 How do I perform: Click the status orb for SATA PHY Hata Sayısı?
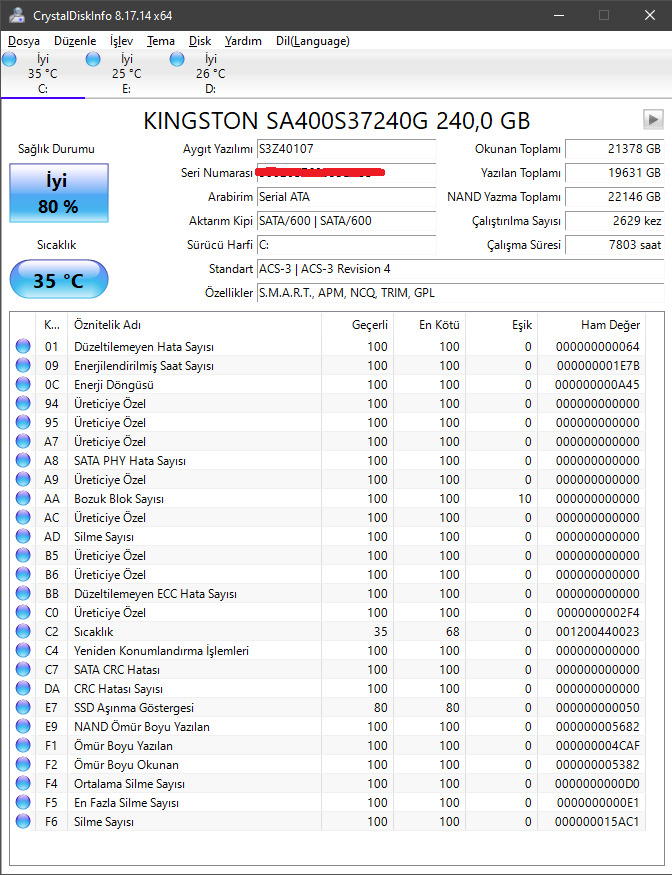tap(23, 460)
